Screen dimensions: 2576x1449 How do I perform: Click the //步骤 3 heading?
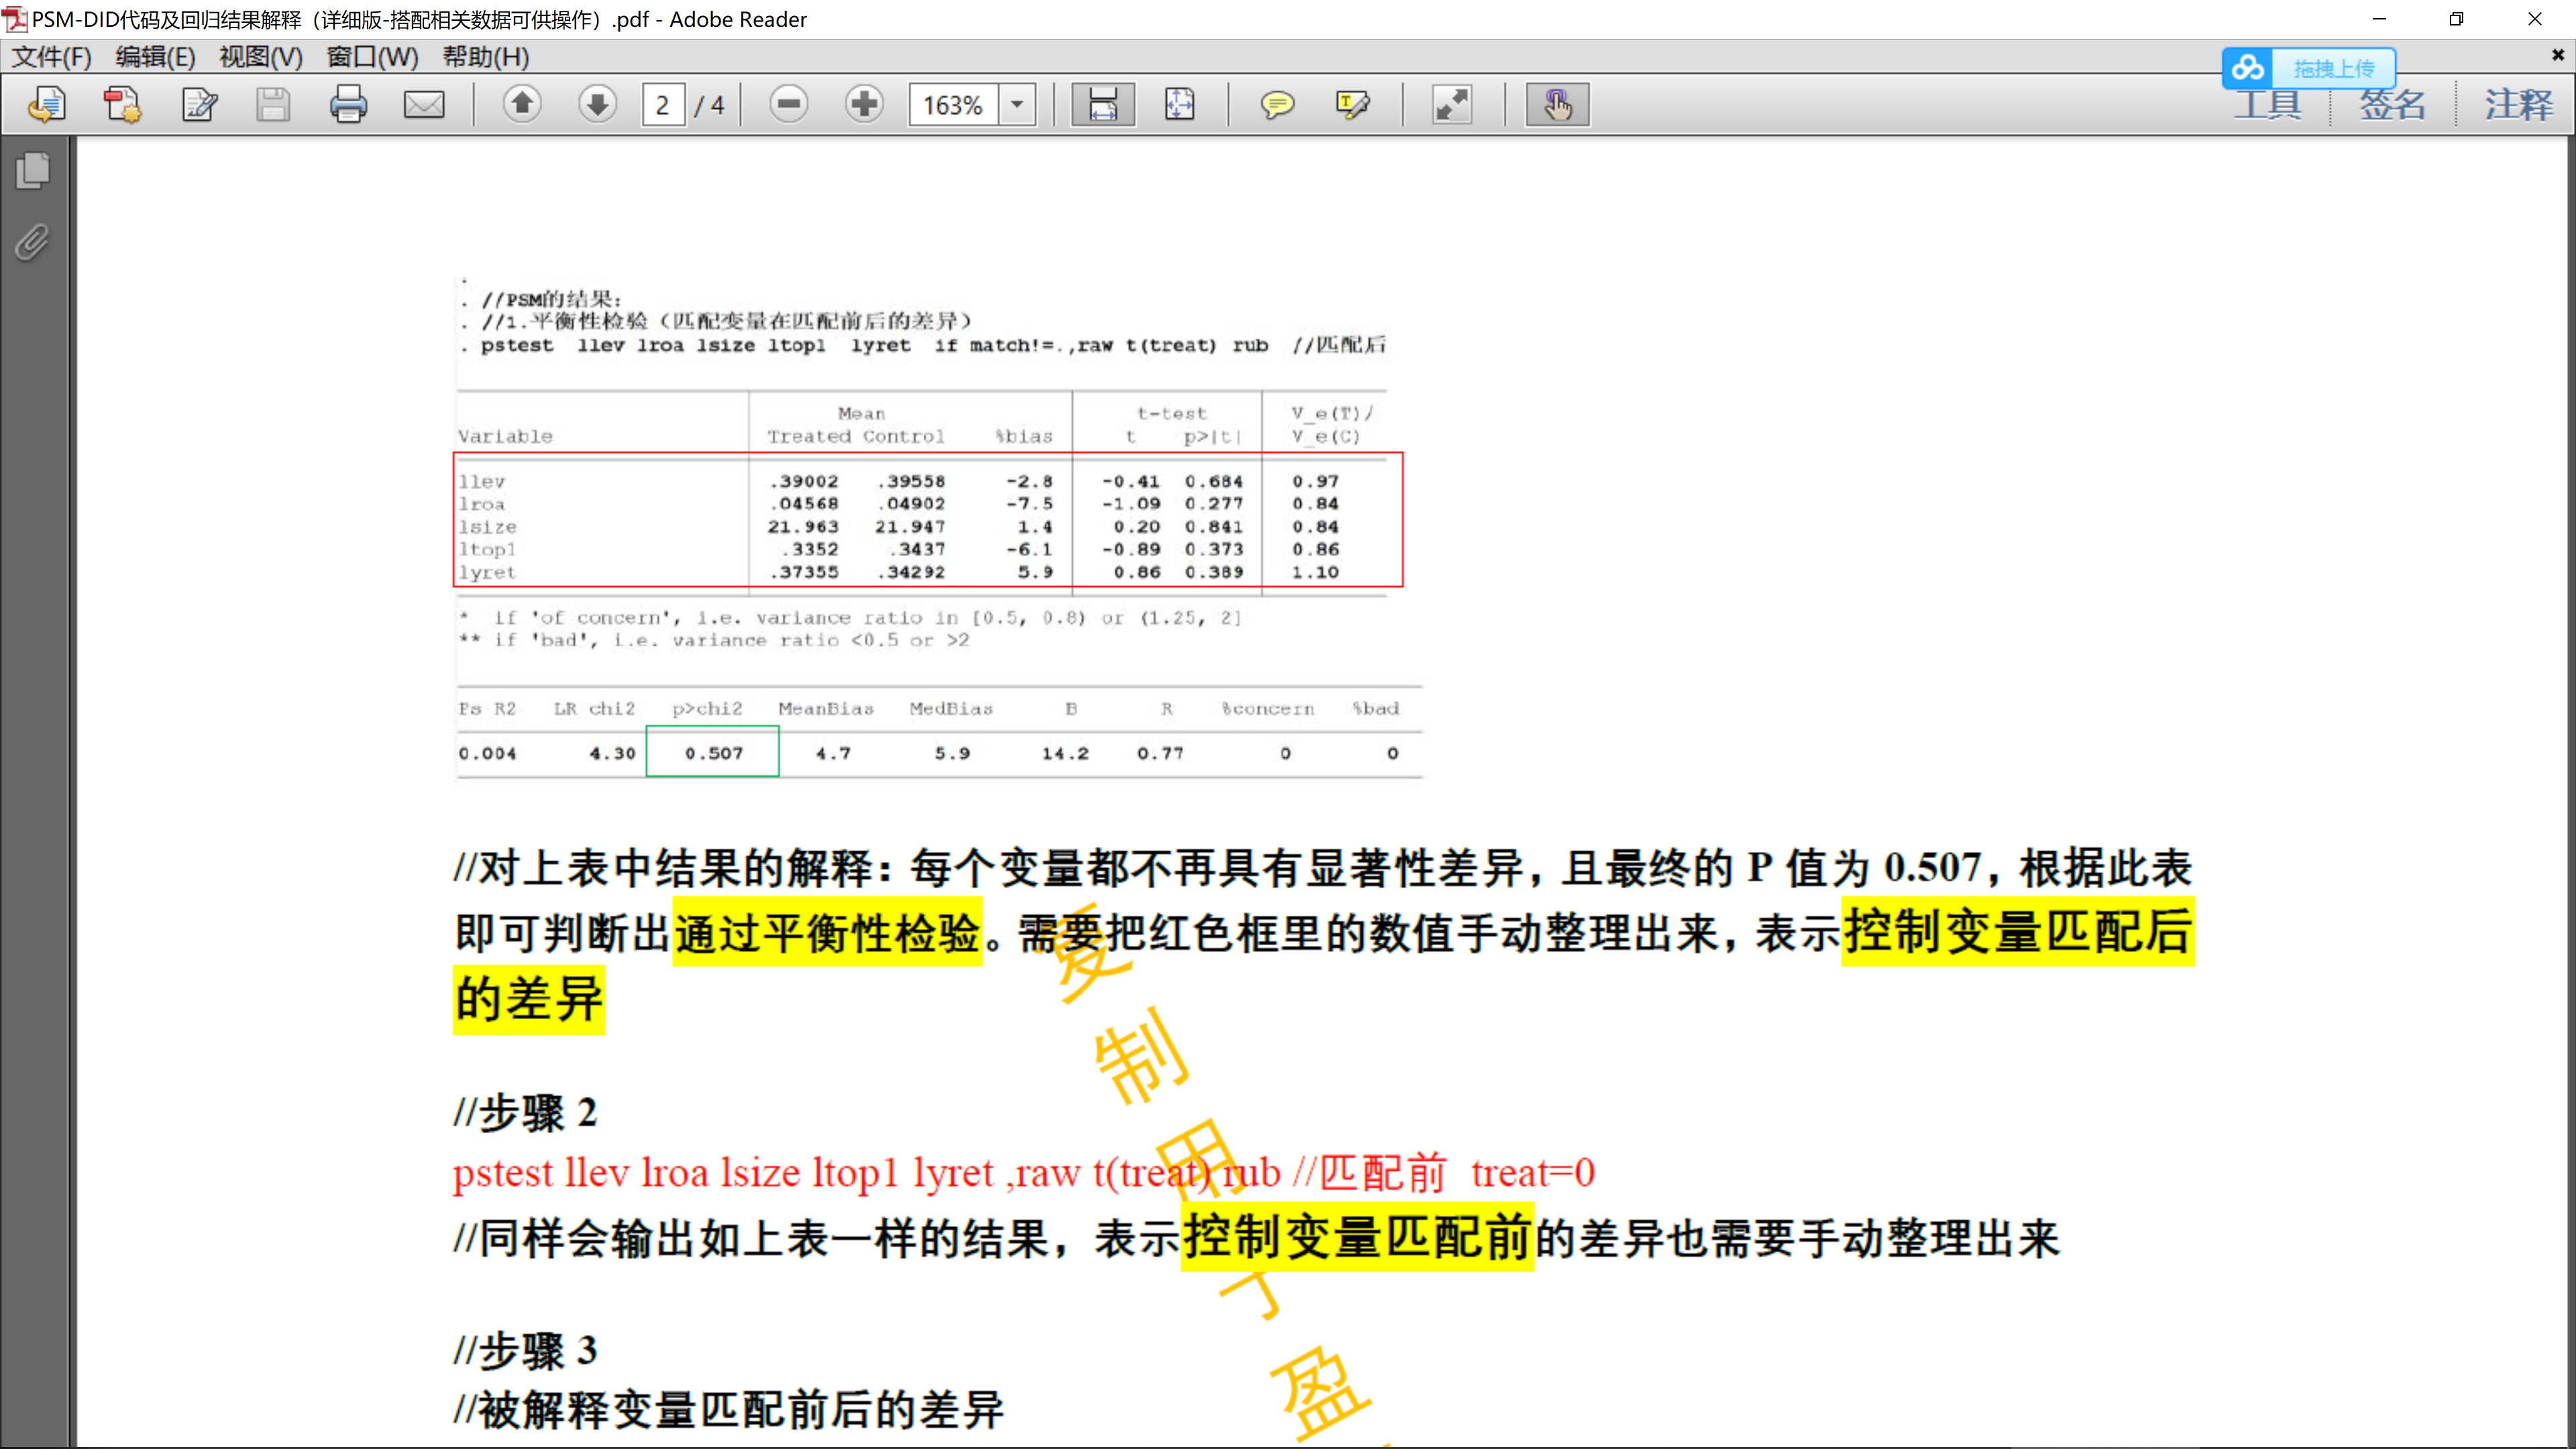526,1351
